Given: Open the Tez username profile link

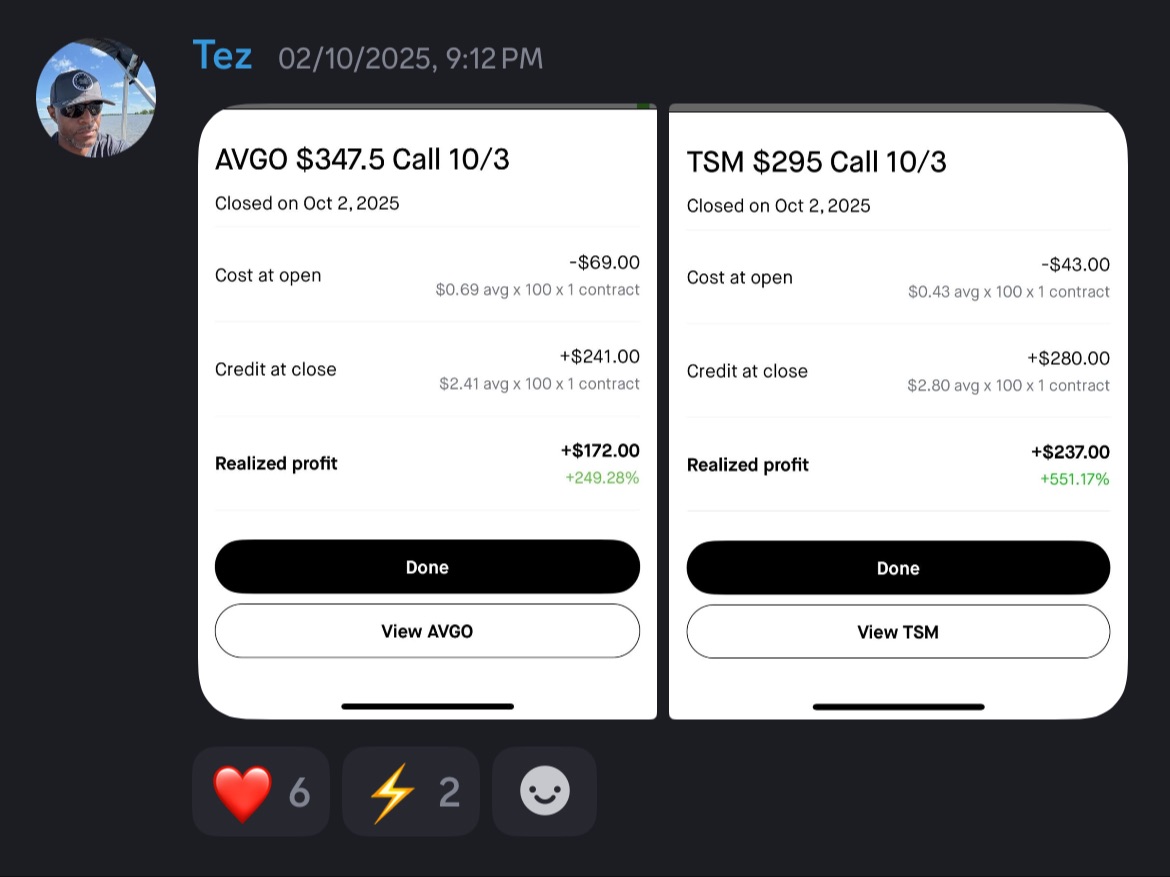Looking at the screenshot, I should [222, 56].
